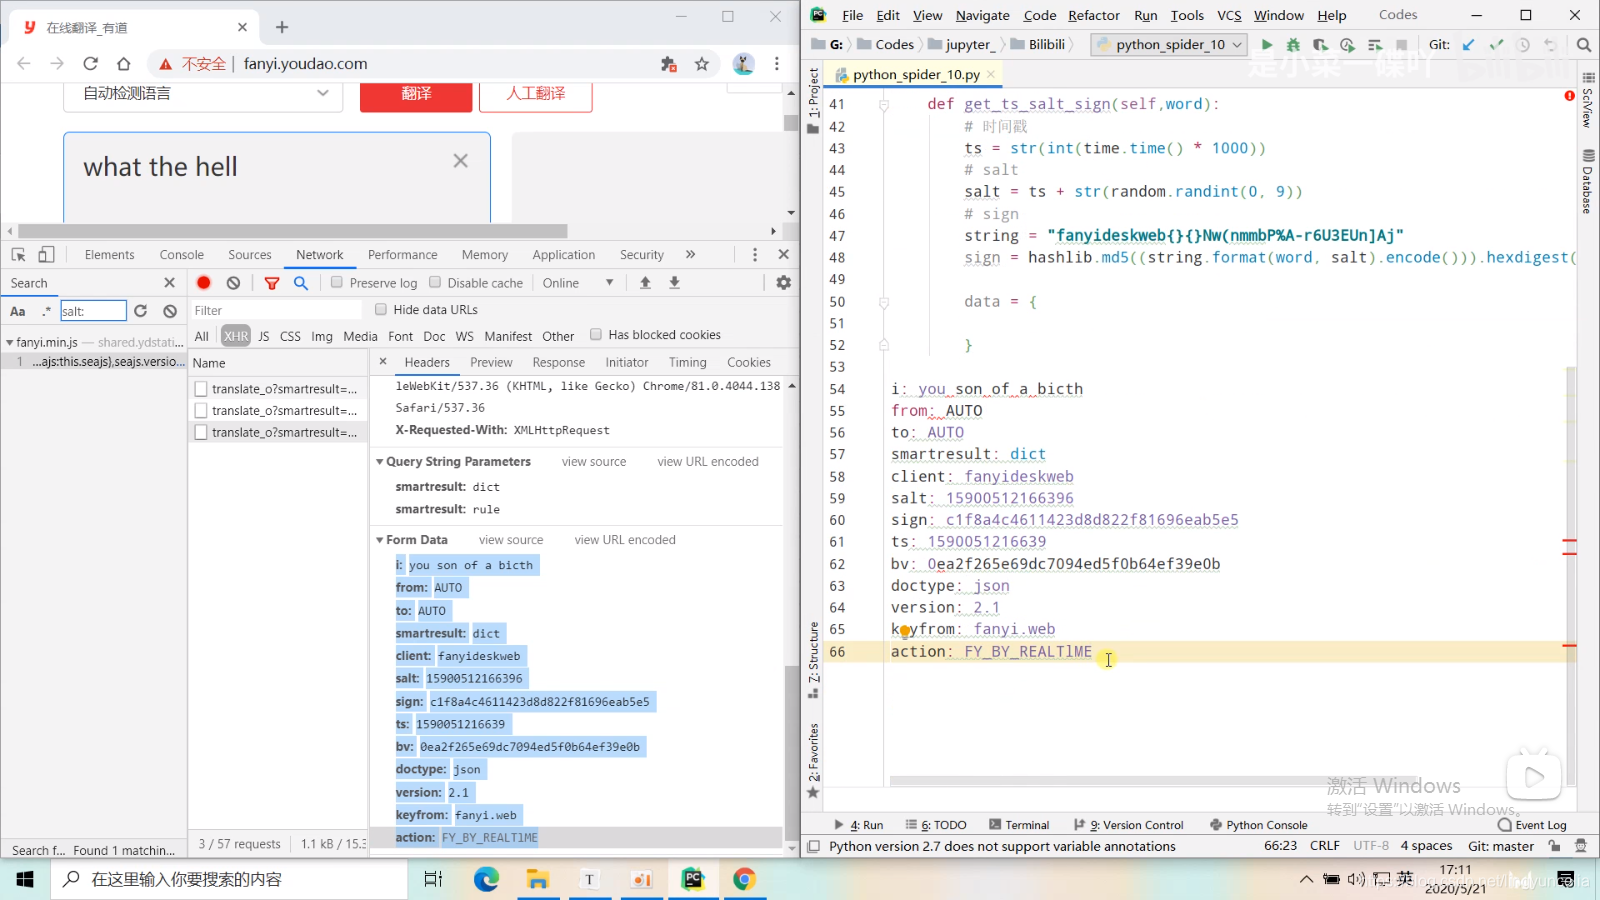Image resolution: width=1600 pixels, height=900 pixels.
Task: Check Has blocked cookies filter
Action: point(596,335)
